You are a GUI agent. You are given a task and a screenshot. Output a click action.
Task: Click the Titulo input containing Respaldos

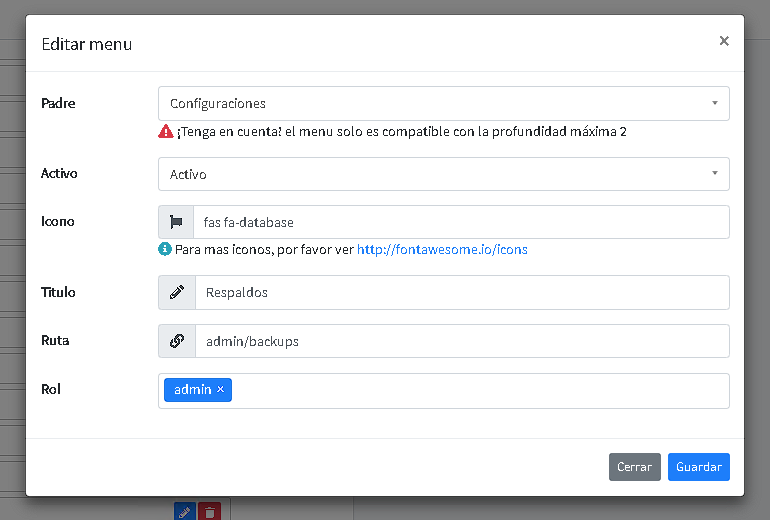coord(460,293)
